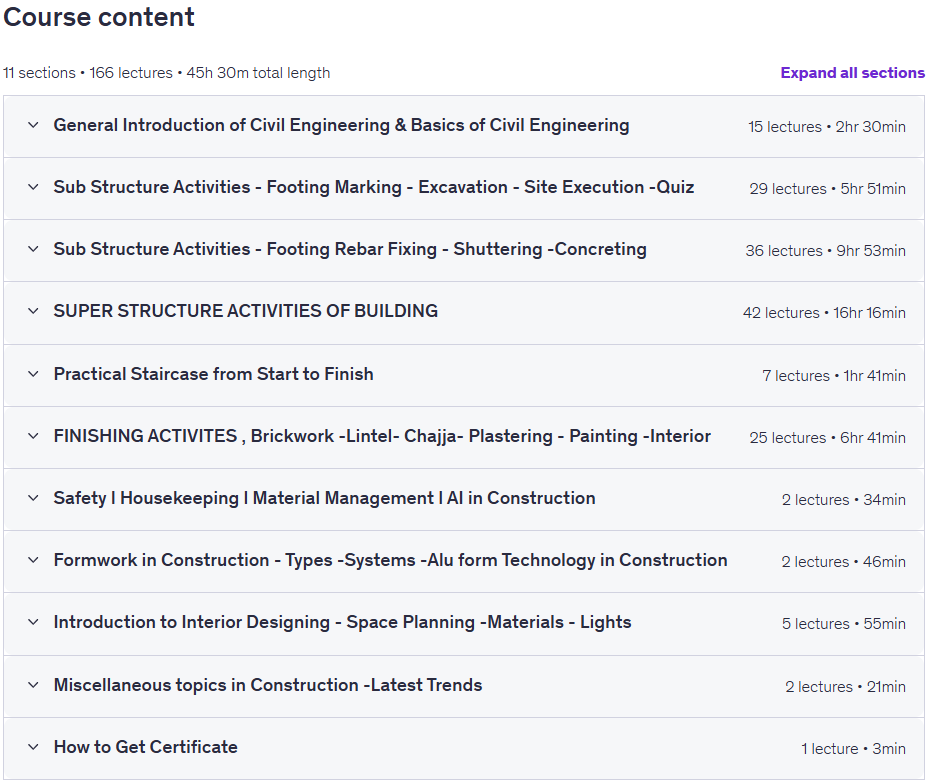This screenshot has height=782, width=927.
Task: Click the "5 lectures • 55min" label
Action: 844,624
